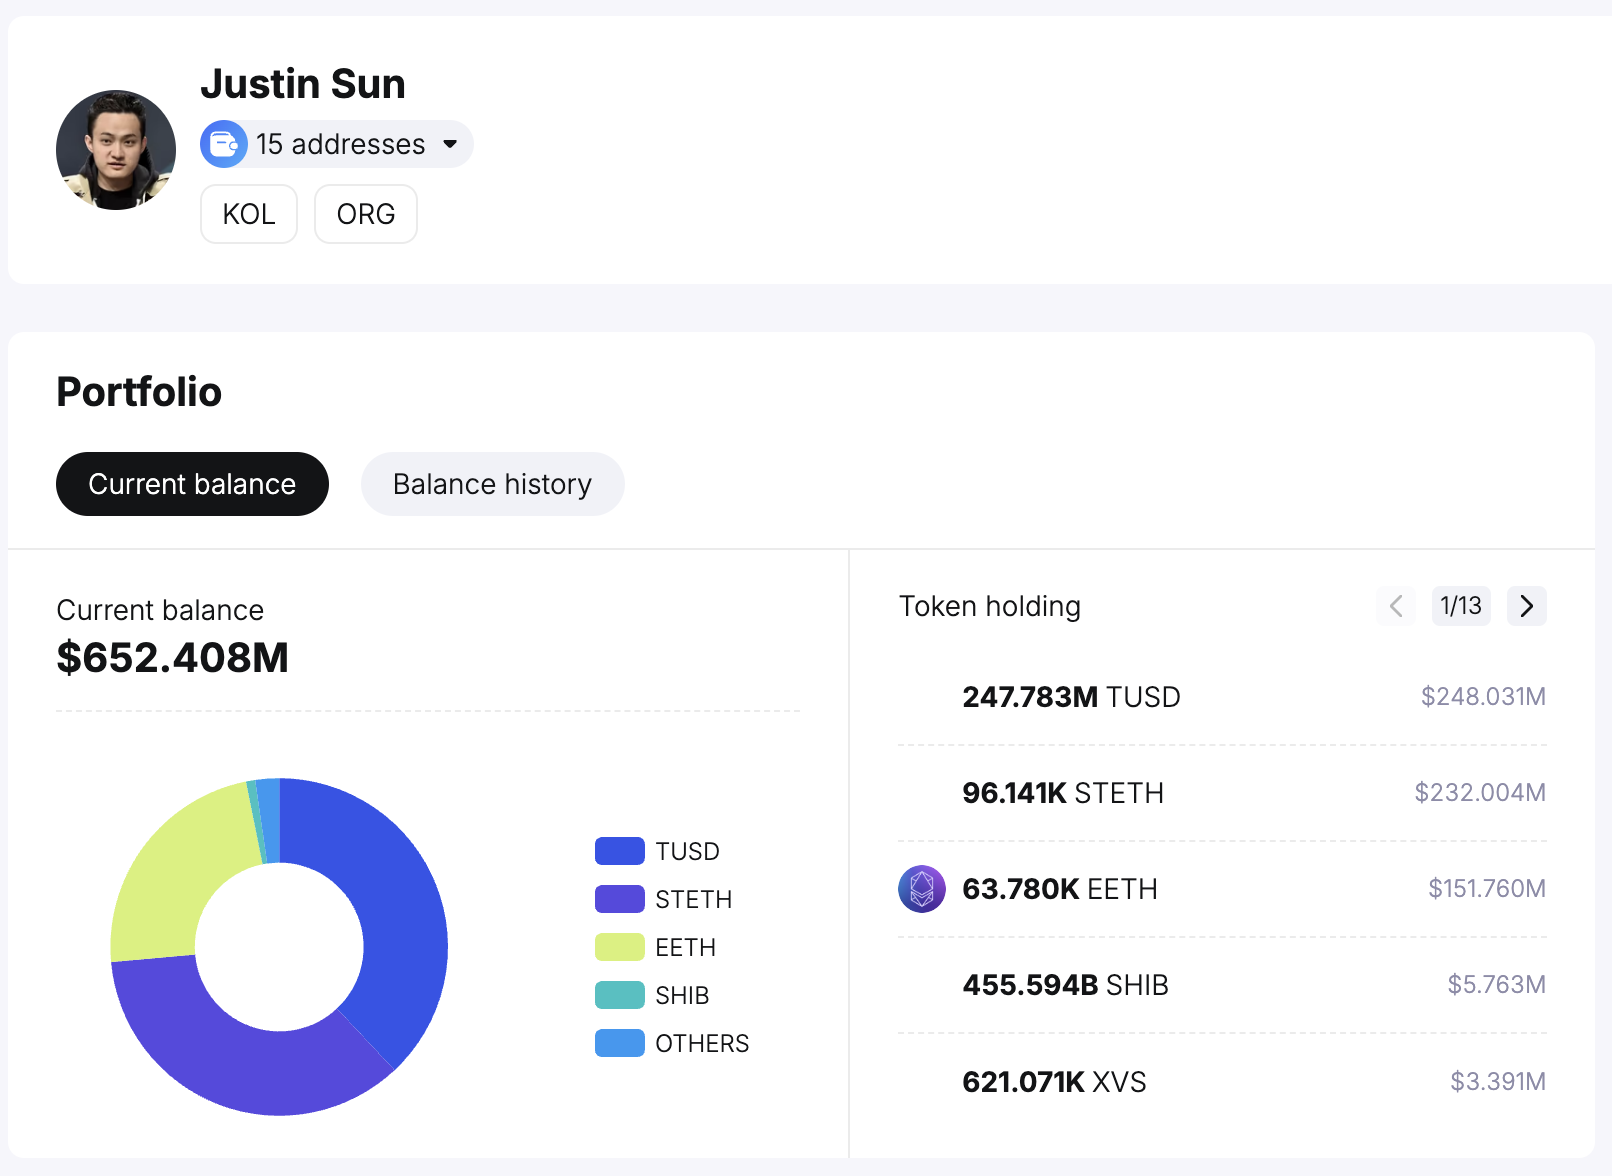The width and height of the screenshot is (1612, 1176).
Task: Expand the 15 addresses dropdown
Action: (340, 144)
